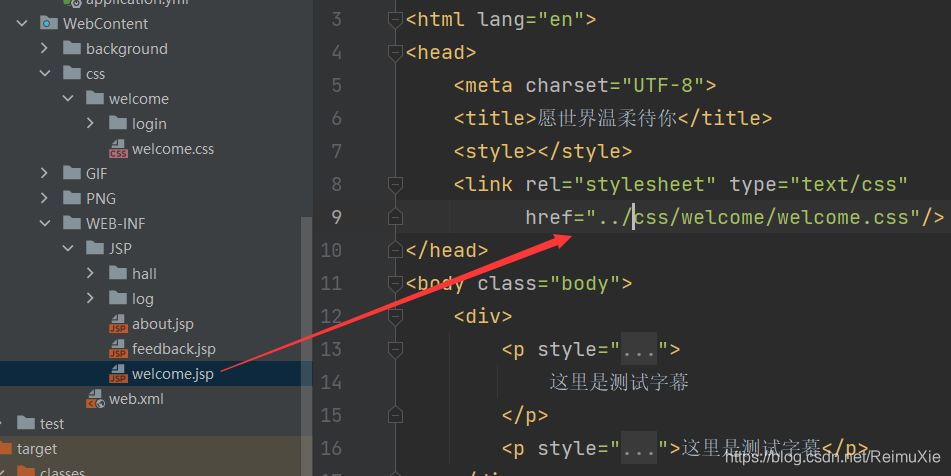Viewport: 951px width, 476px height.
Task: Select the PNG folder name
Action: click(x=101, y=198)
